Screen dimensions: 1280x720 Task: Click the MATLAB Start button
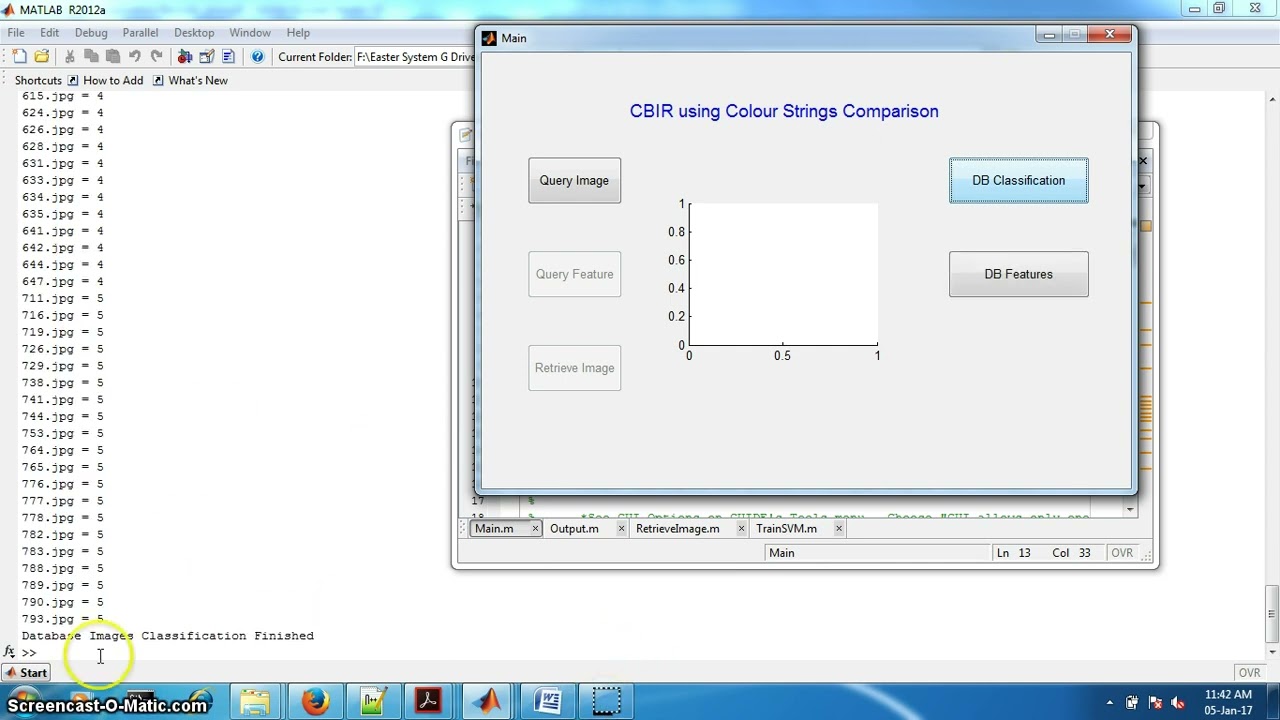[25, 673]
